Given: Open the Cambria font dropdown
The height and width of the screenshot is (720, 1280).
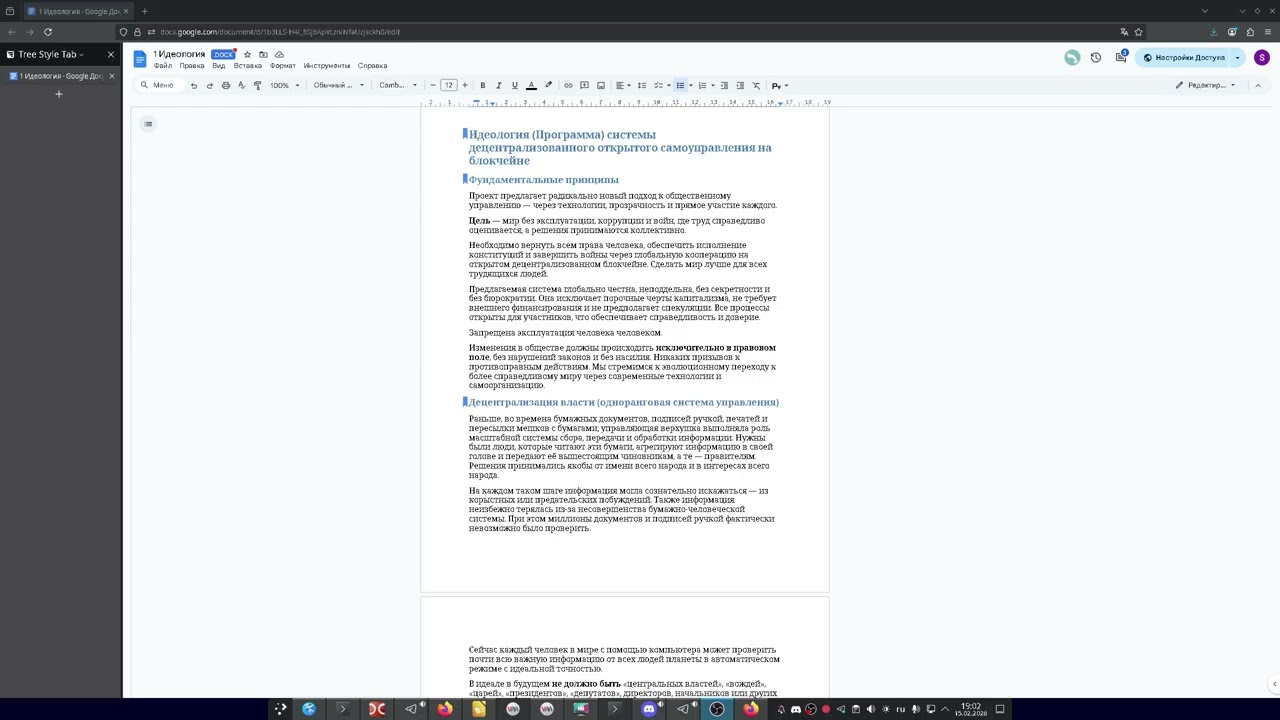Looking at the screenshot, I should tap(398, 85).
